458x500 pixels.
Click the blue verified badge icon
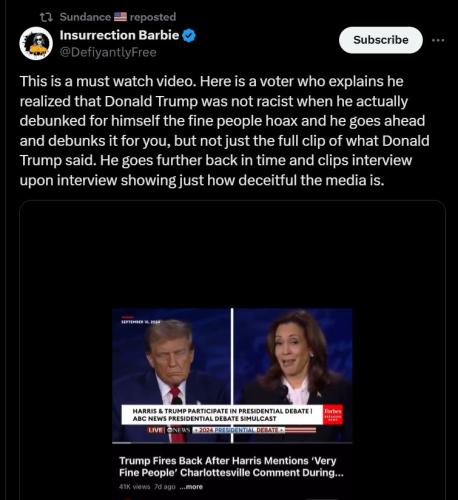click(x=189, y=36)
